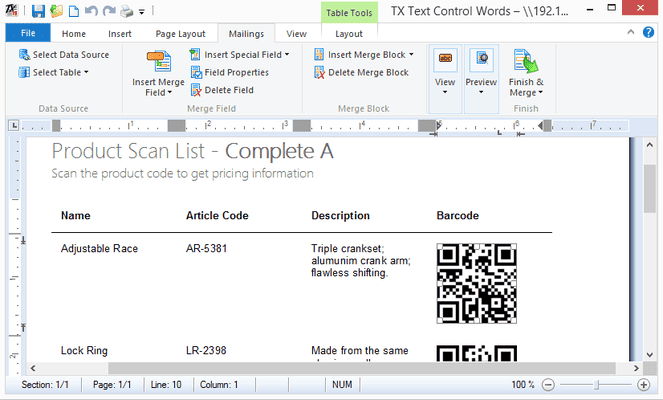Screen dimensions: 663x400
Task: Click the zoom out minus button
Action: click(x=546, y=384)
